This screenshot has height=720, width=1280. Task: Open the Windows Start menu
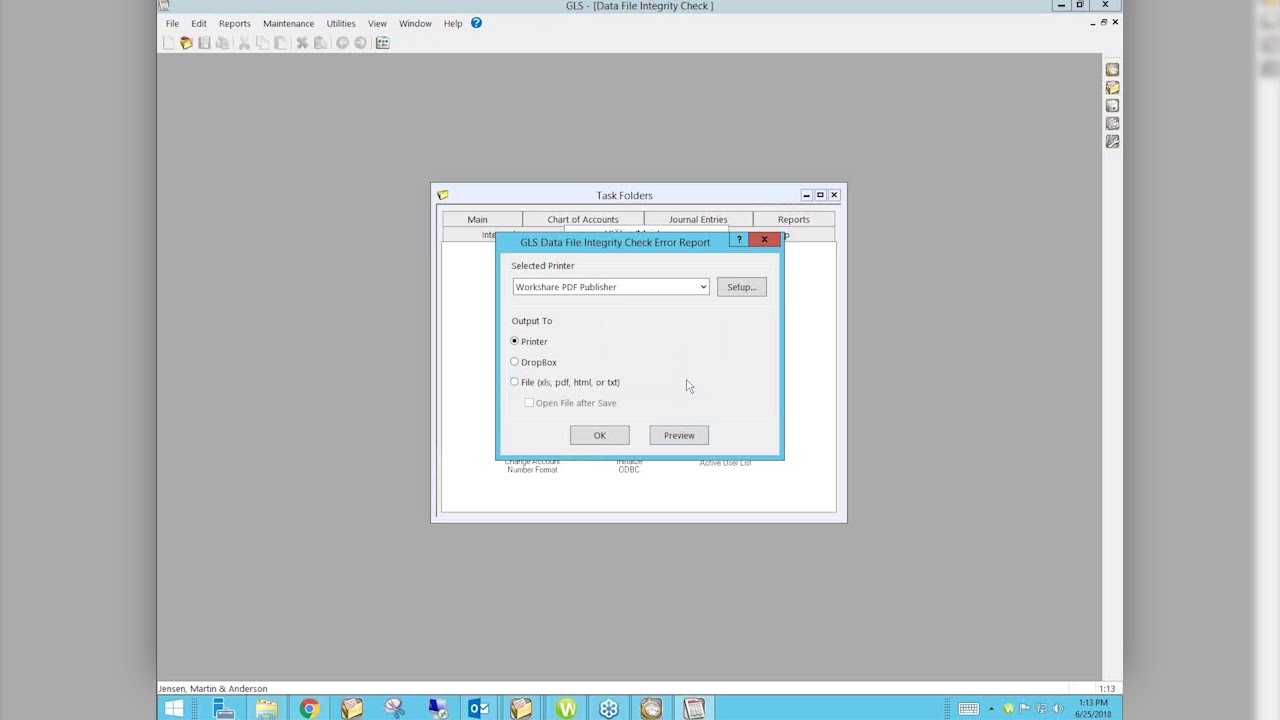(174, 709)
